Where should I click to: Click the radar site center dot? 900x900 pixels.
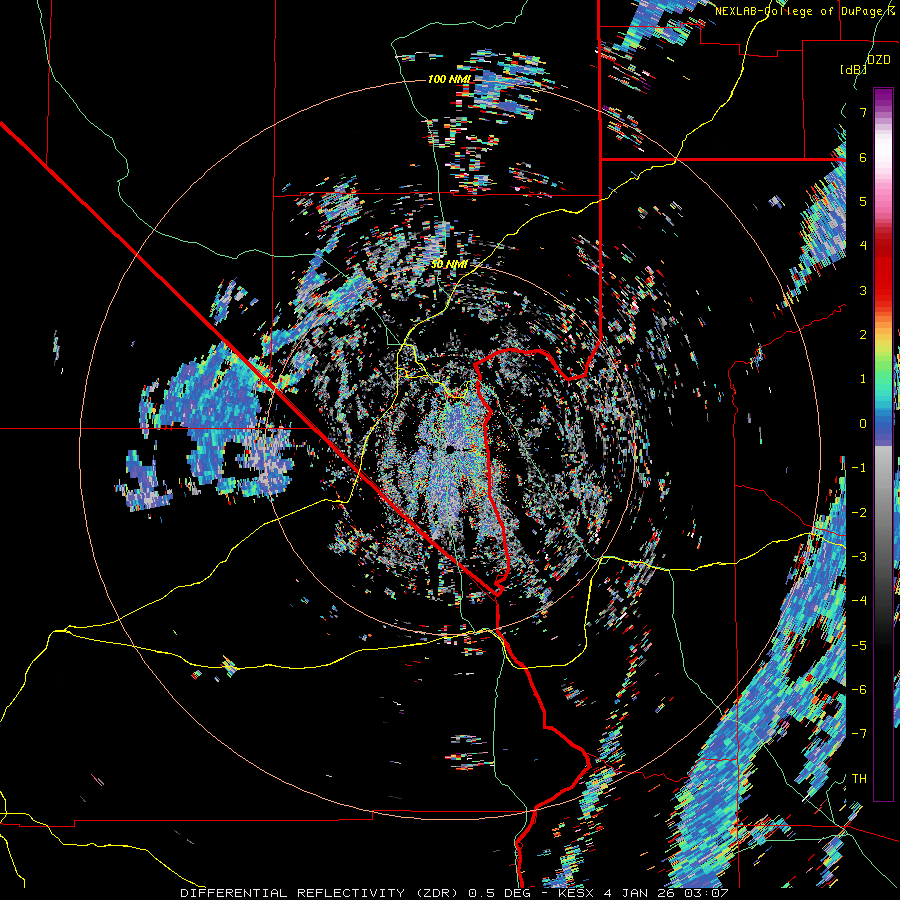coord(451,448)
